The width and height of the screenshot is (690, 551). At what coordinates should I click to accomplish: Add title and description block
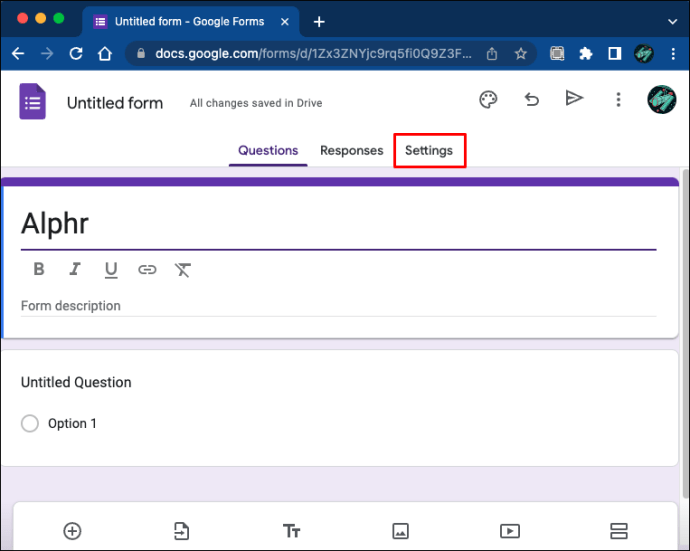[x=291, y=531]
